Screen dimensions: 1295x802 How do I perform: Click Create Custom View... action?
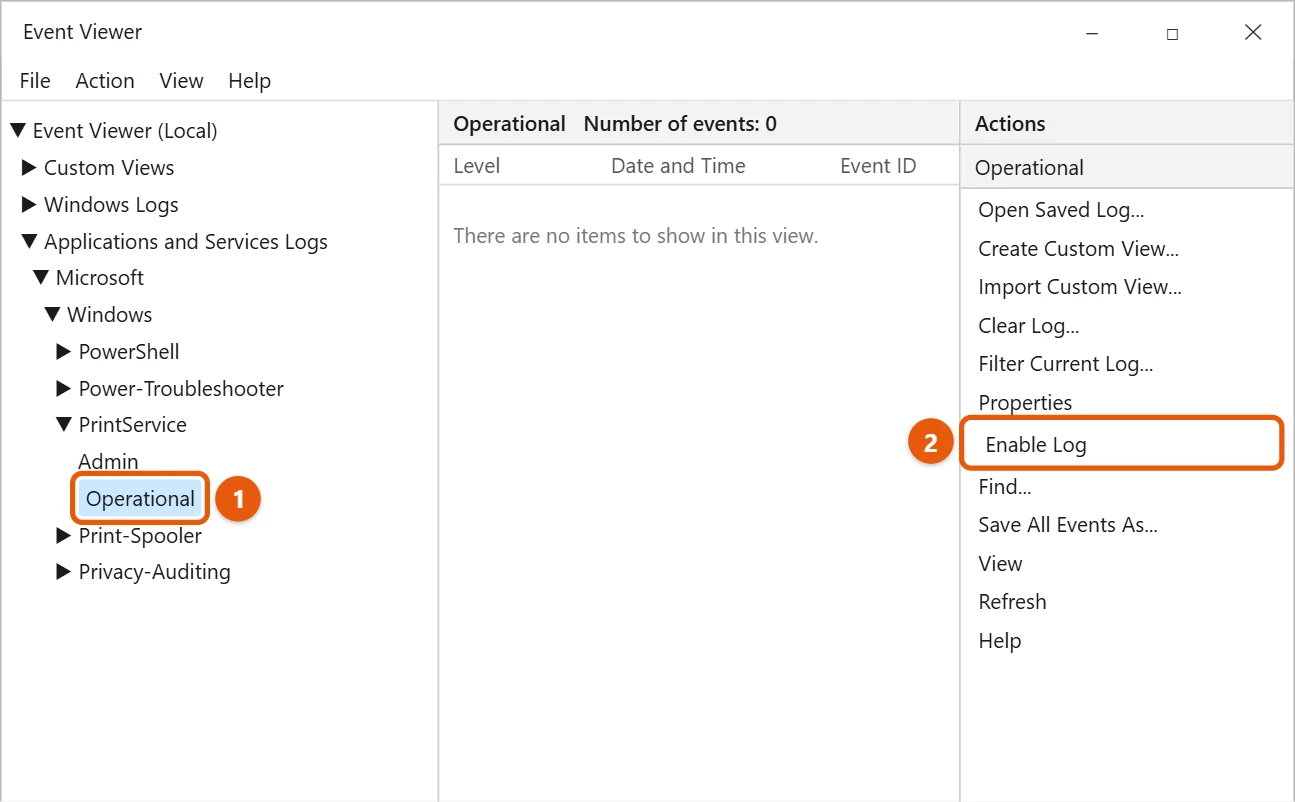(x=1078, y=249)
